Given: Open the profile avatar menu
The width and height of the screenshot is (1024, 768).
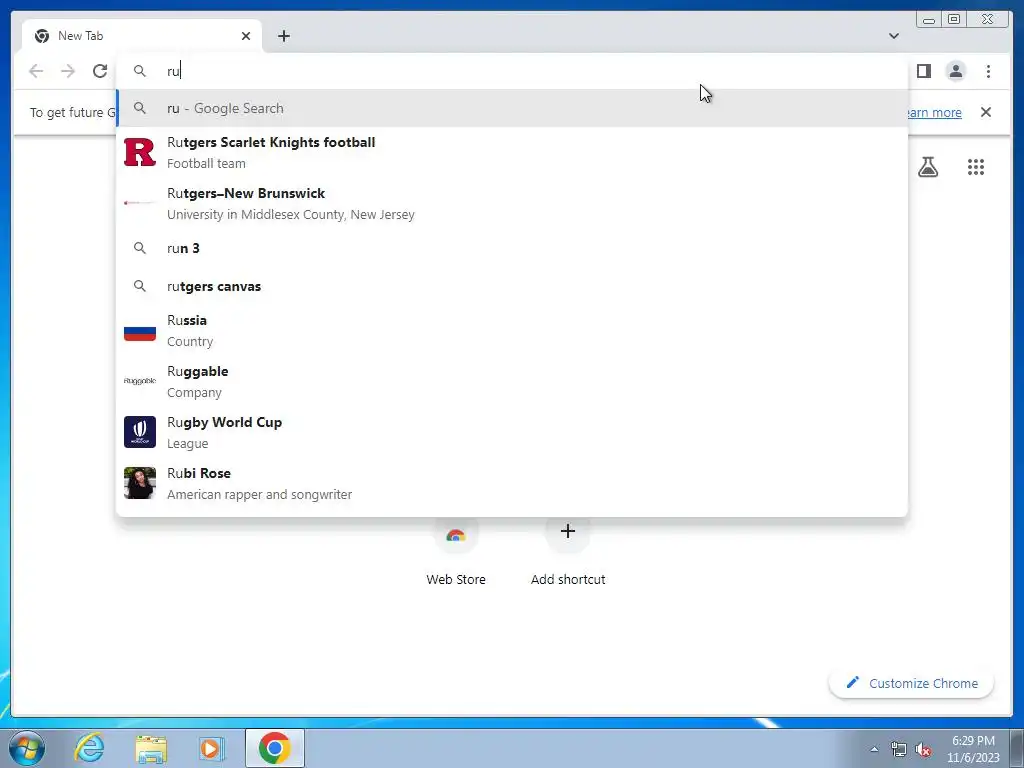Looking at the screenshot, I should (x=955, y=71).
